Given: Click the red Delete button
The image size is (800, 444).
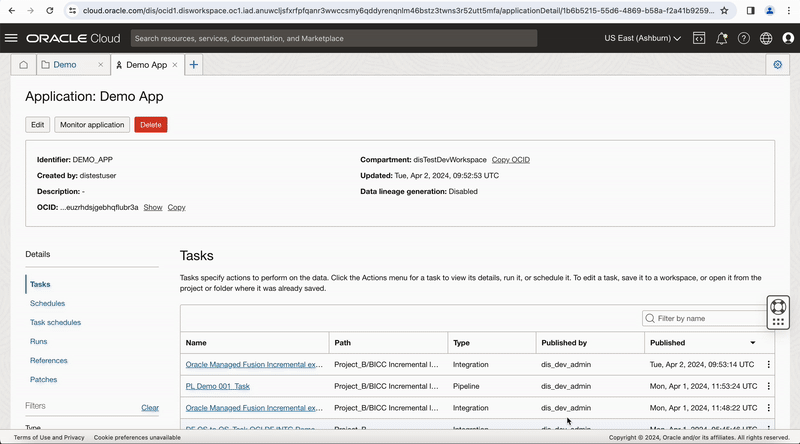Looking at the screenshot, I should [151, 125].
